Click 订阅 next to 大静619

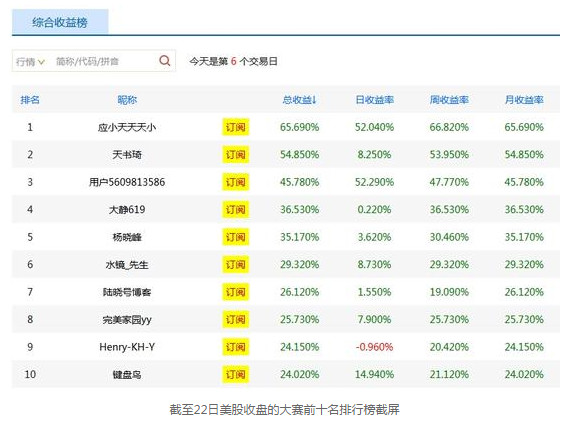(235, 210)
